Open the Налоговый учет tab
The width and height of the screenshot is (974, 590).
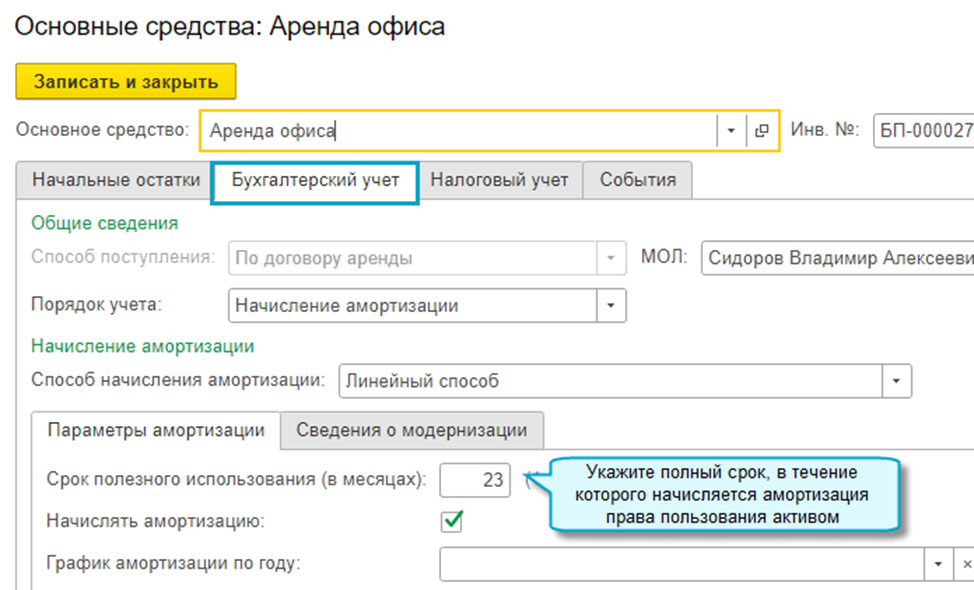[499, 181]
